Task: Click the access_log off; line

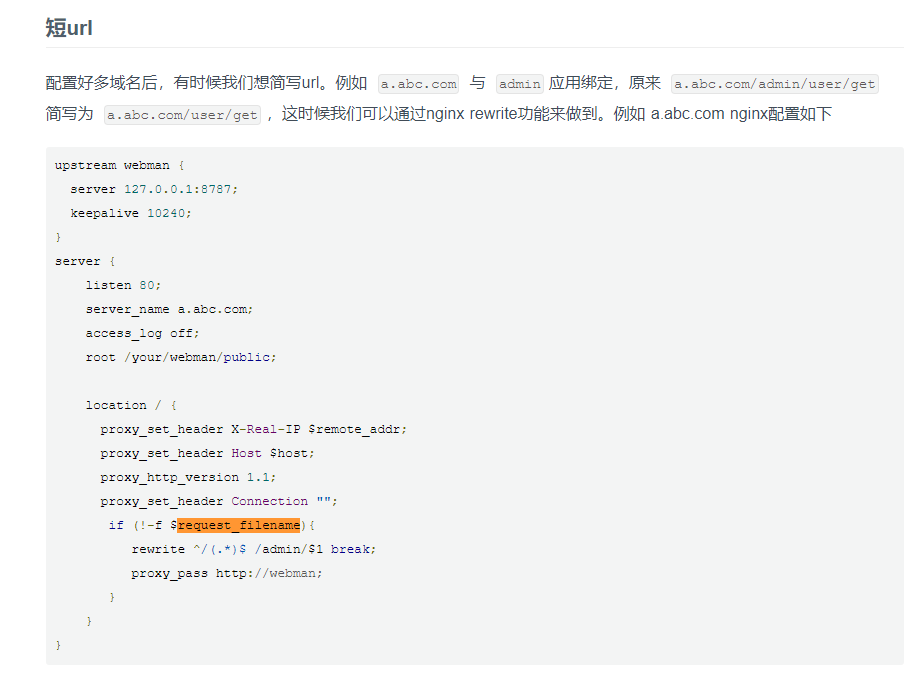Action: point(142,334)
